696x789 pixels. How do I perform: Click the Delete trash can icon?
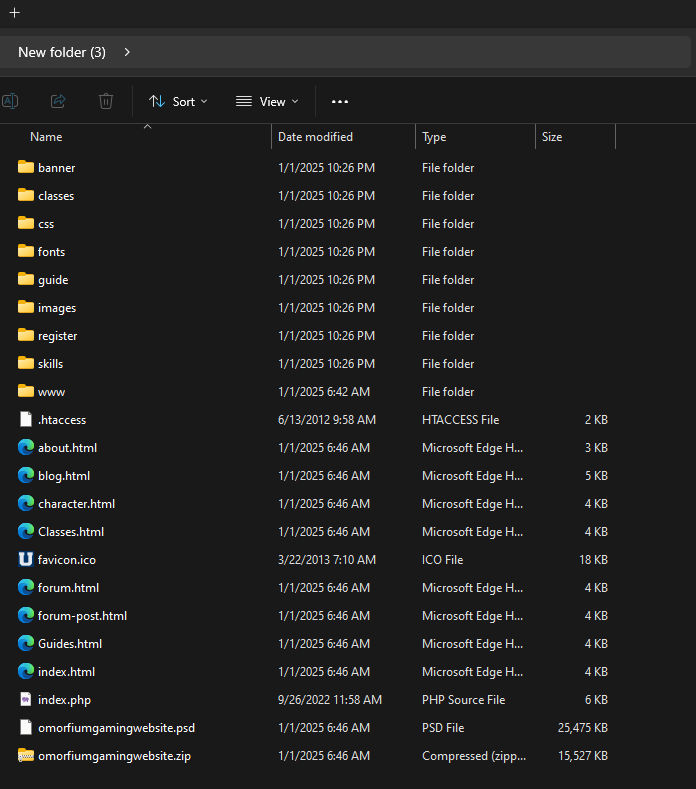click(106, 101)
